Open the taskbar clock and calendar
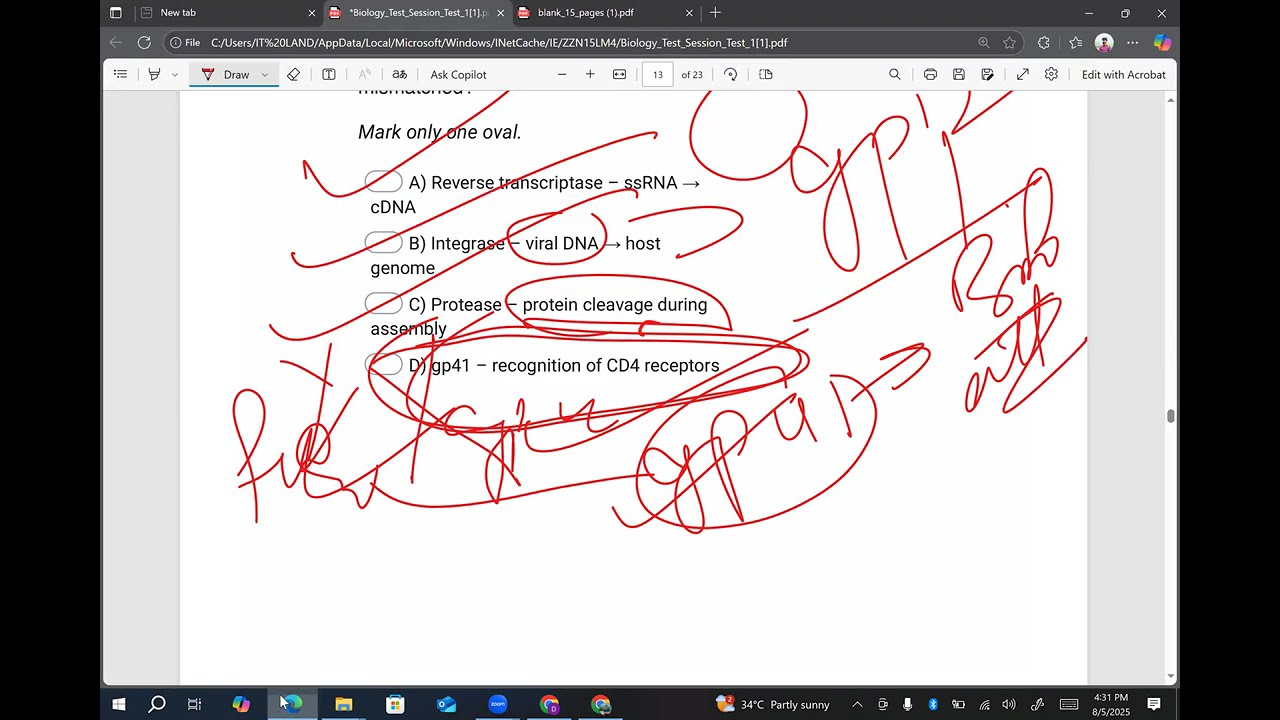The image size is (1280, 720). [1111, 704]
